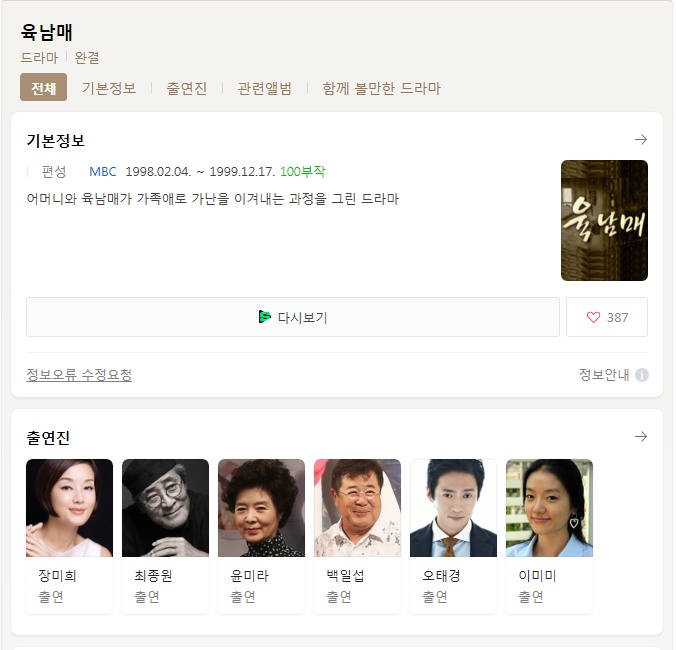Open 장미희's cast photo

[69, 508]
